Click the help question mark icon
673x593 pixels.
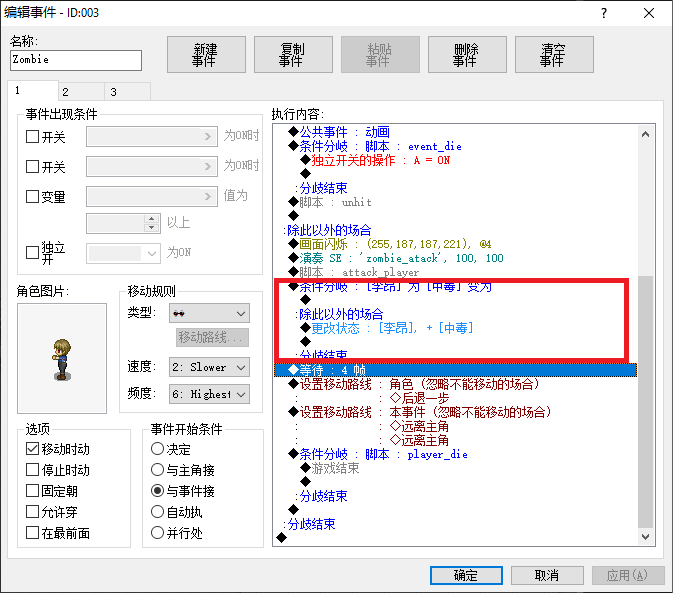604,13
